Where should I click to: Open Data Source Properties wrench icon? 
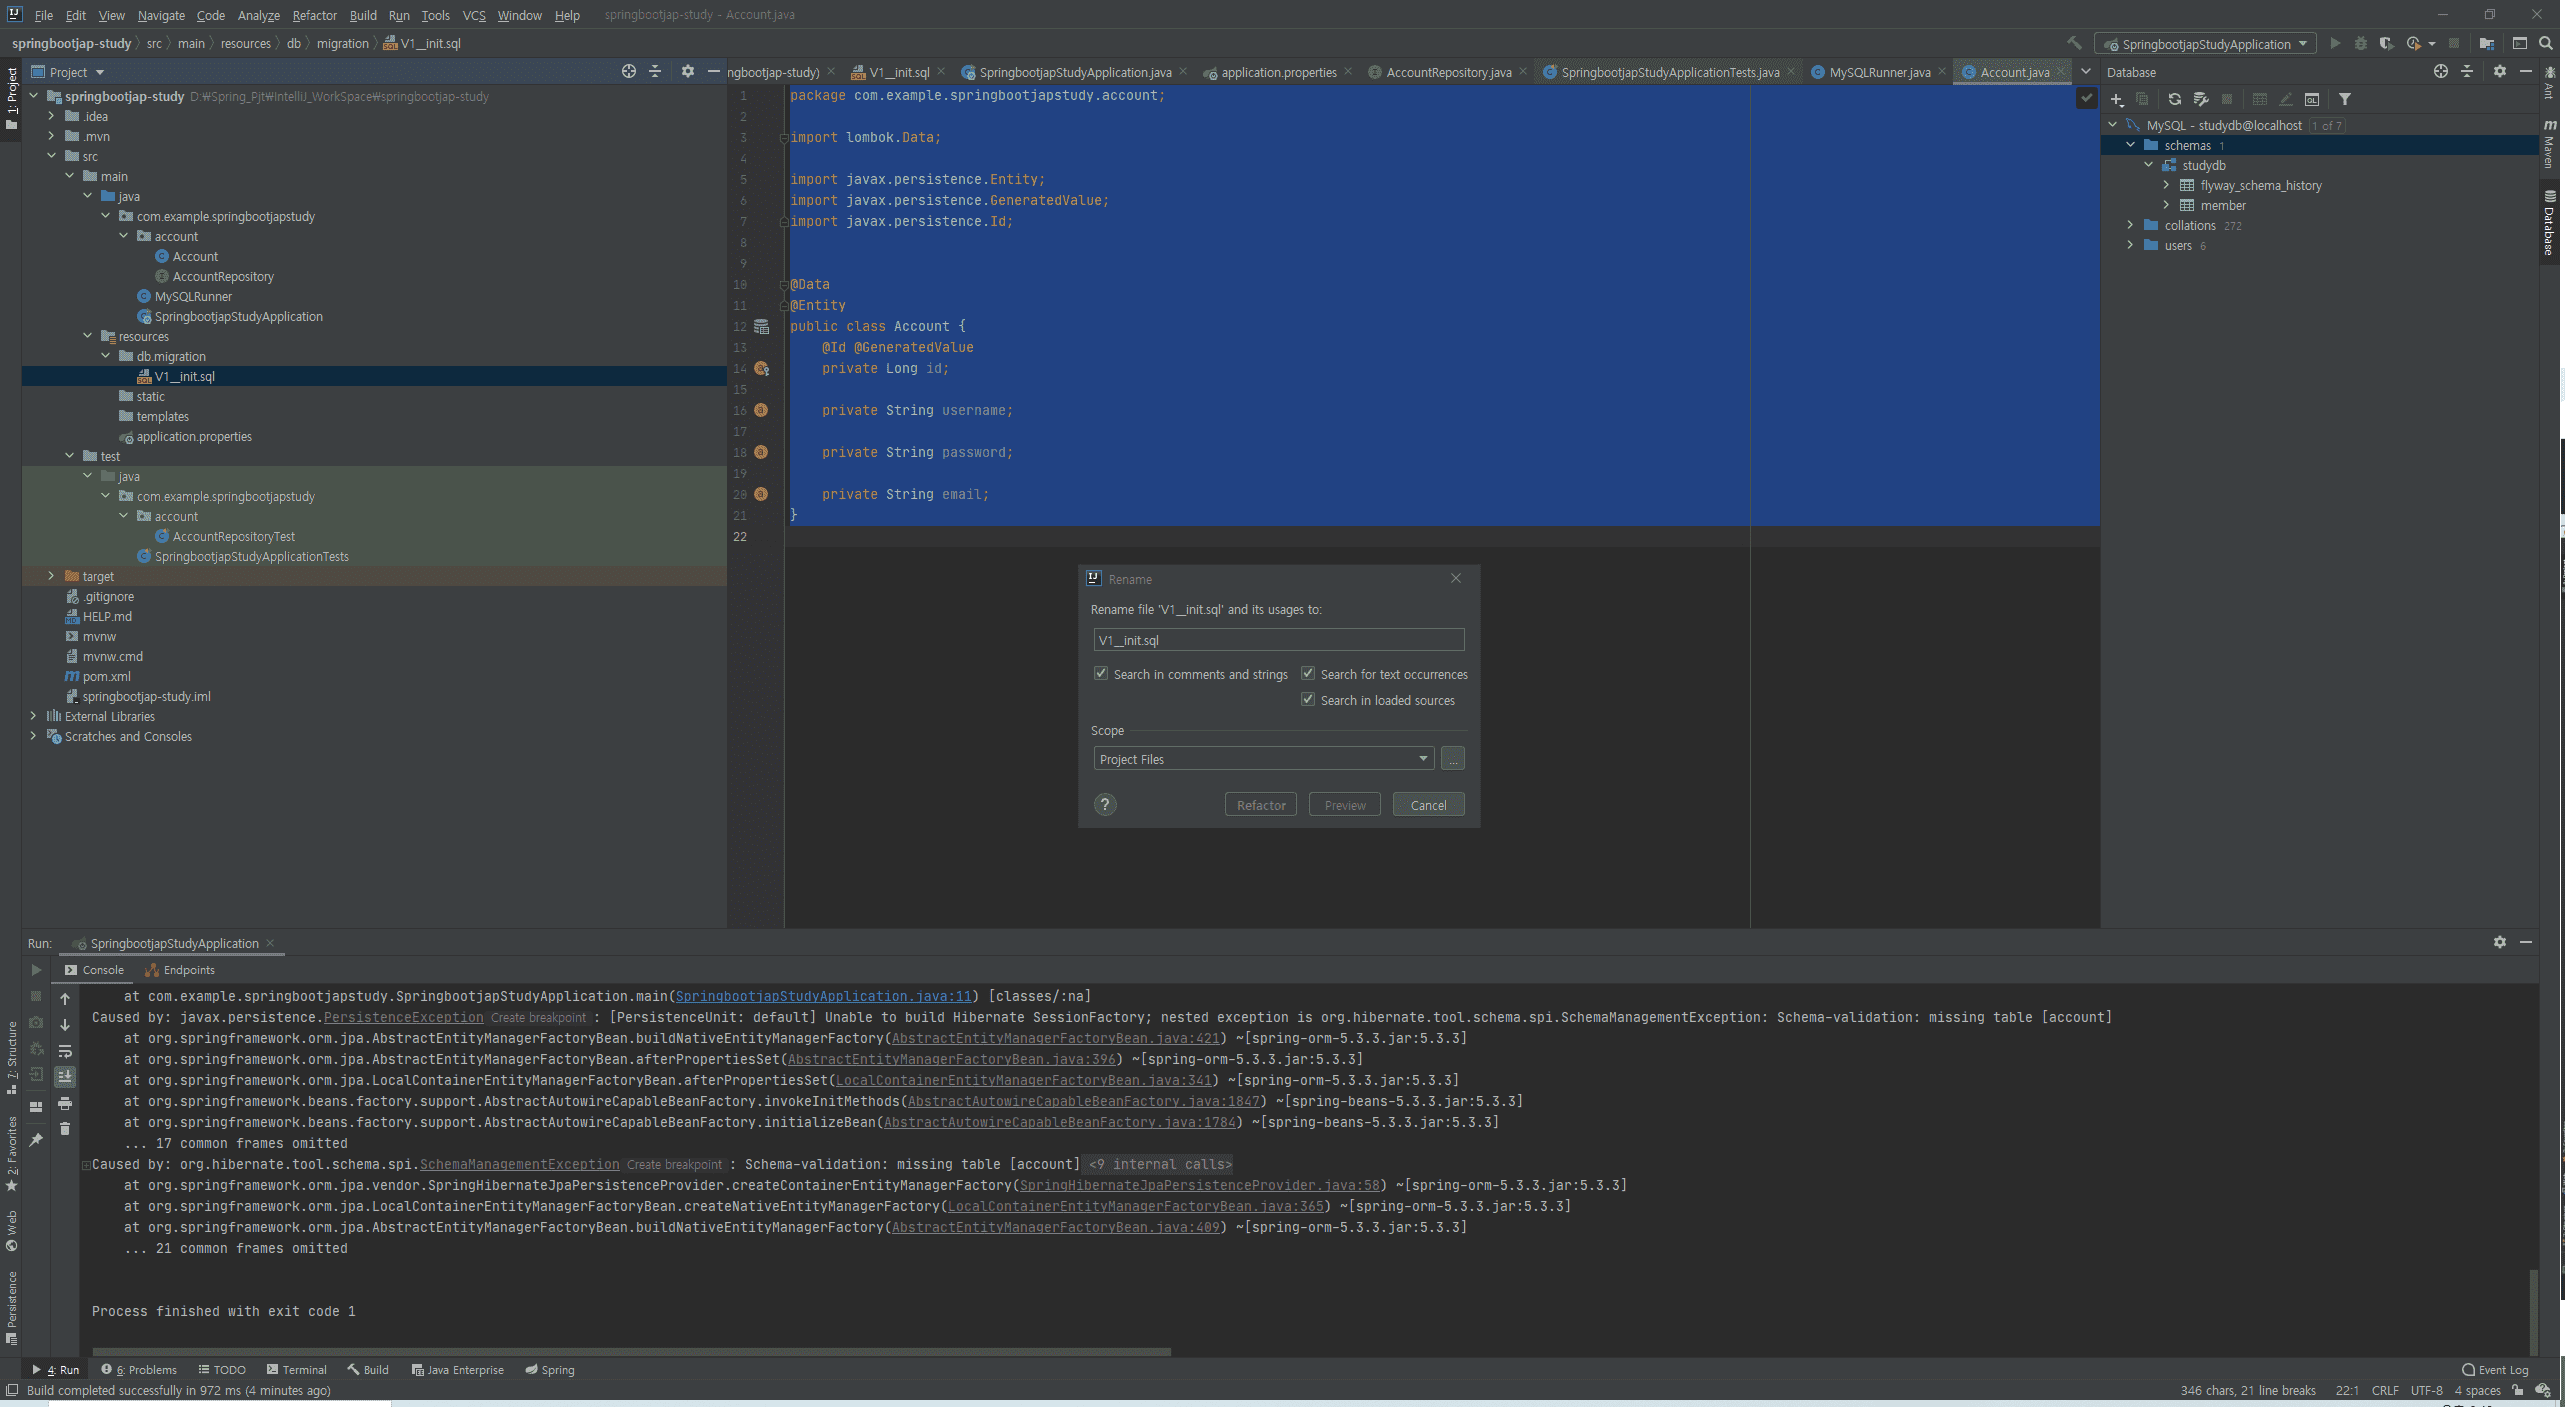[2200, 99]
